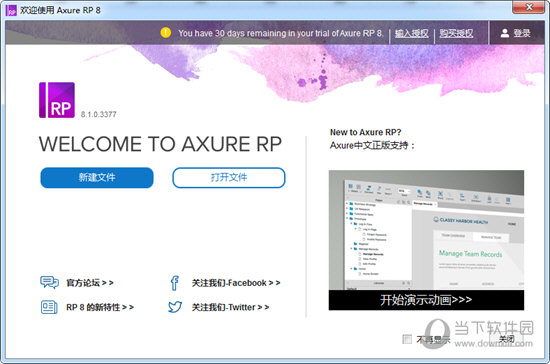Click the 关闭 button at the bottom
The width and height of the screenshot is (550, 364).
tap(506, 339)
